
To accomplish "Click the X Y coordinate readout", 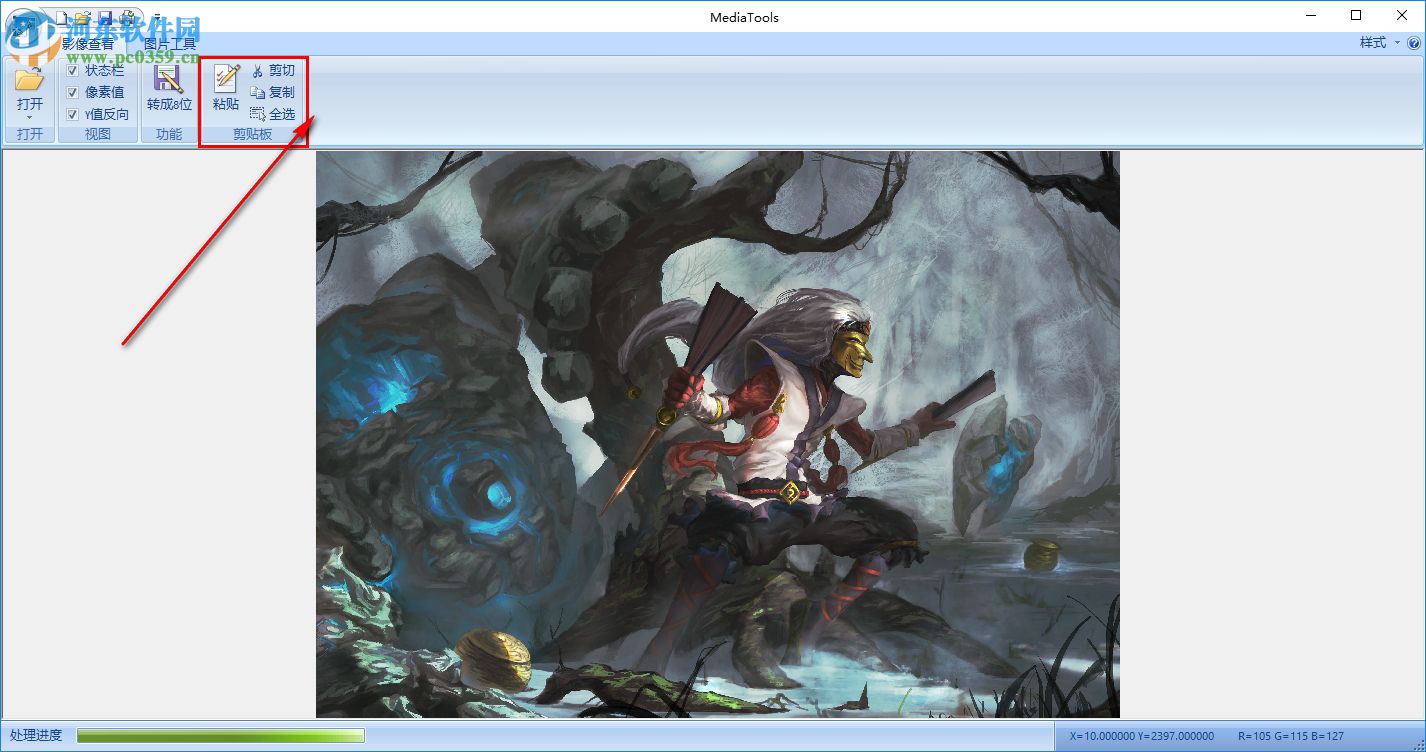I will (1142, 736).
